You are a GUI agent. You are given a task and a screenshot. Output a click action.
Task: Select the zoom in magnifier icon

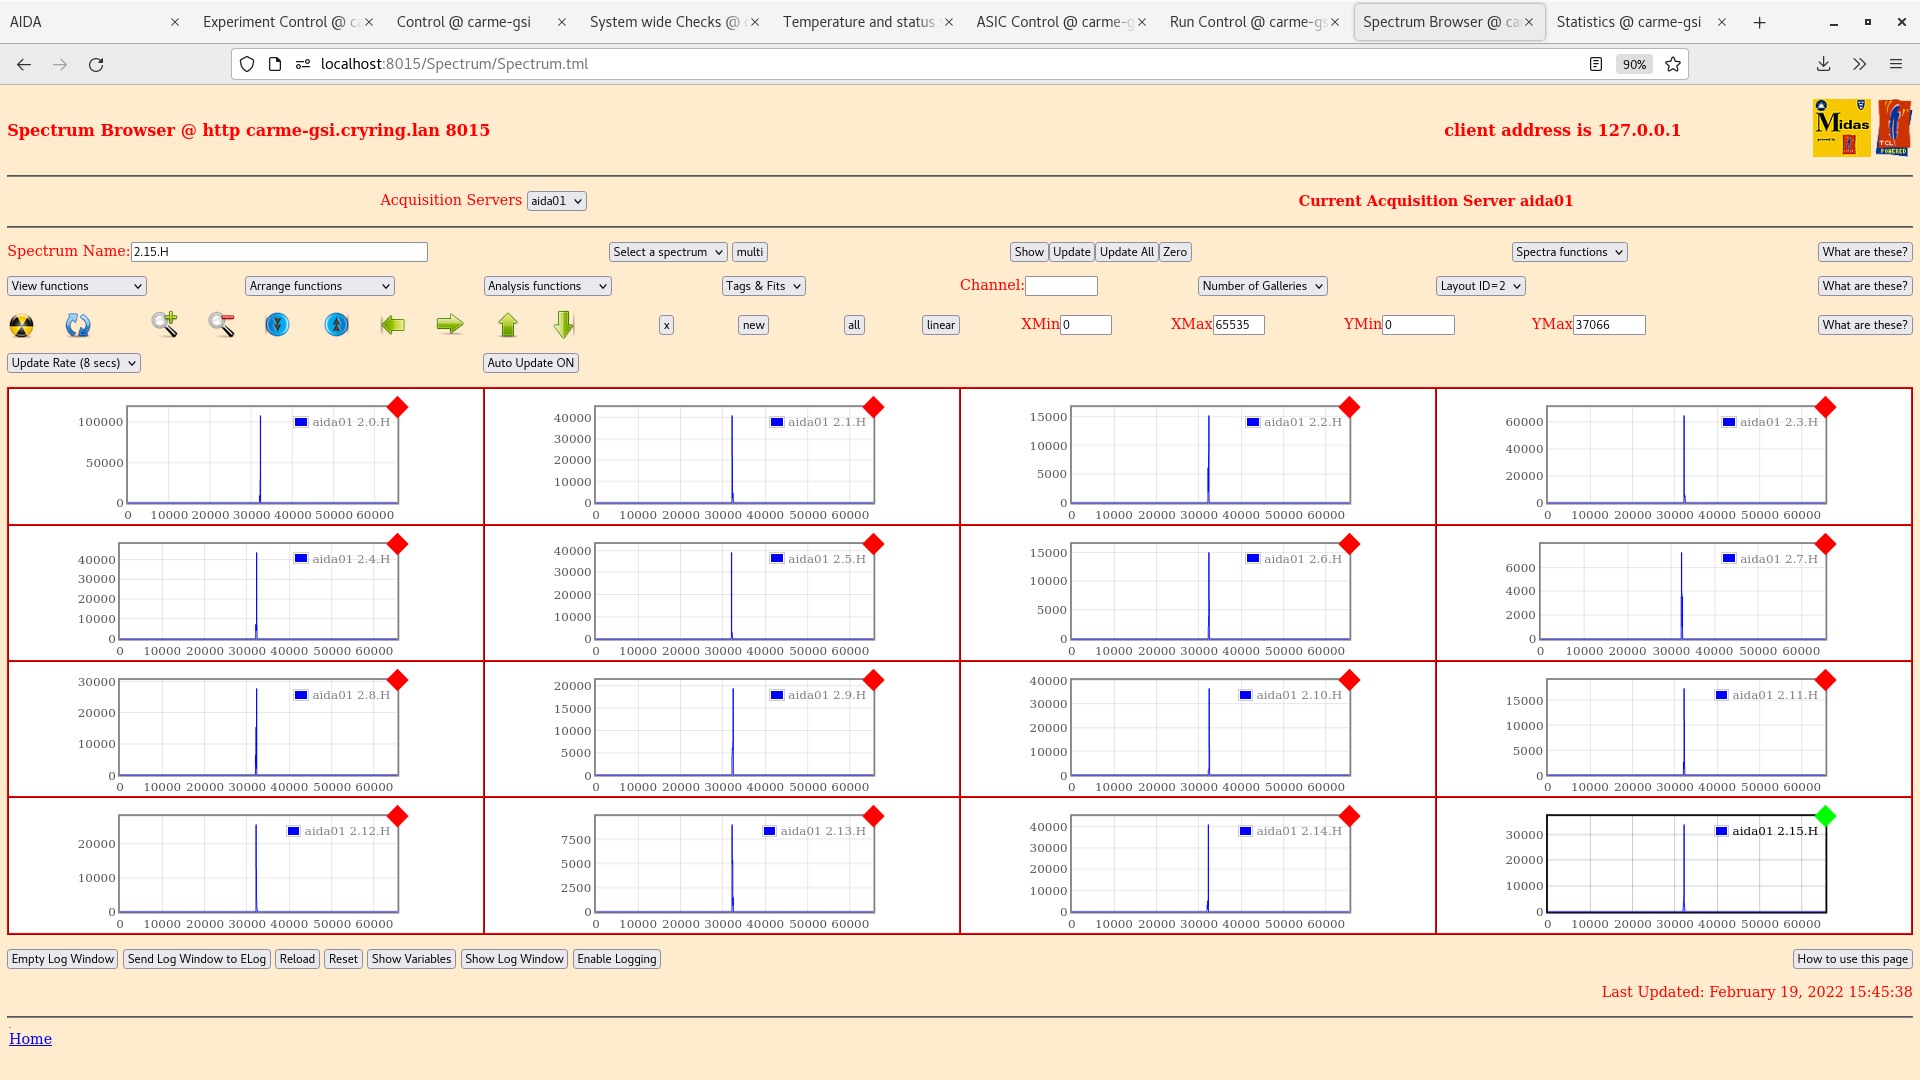pos(164,325)
